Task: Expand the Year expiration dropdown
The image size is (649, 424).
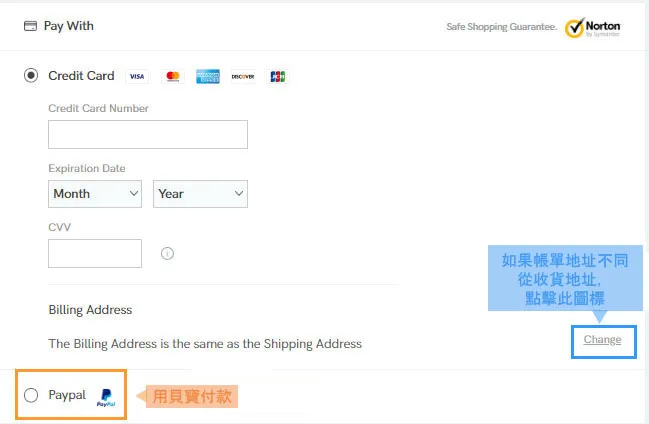Action: pyautogui.click(x=200, y=194)
